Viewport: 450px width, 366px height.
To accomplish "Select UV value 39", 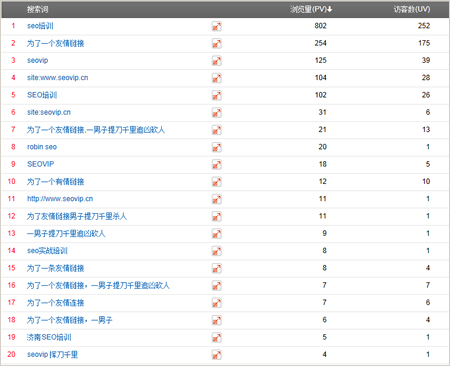I will (426, 60).
